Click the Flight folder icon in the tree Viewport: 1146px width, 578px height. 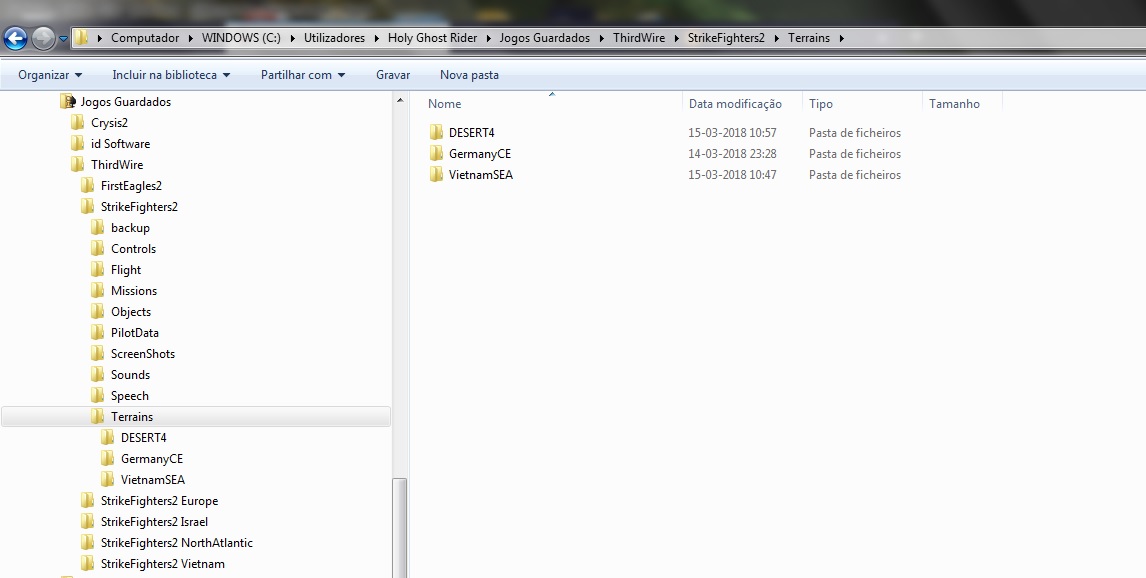pyautogui.click(x=97, y=270)
